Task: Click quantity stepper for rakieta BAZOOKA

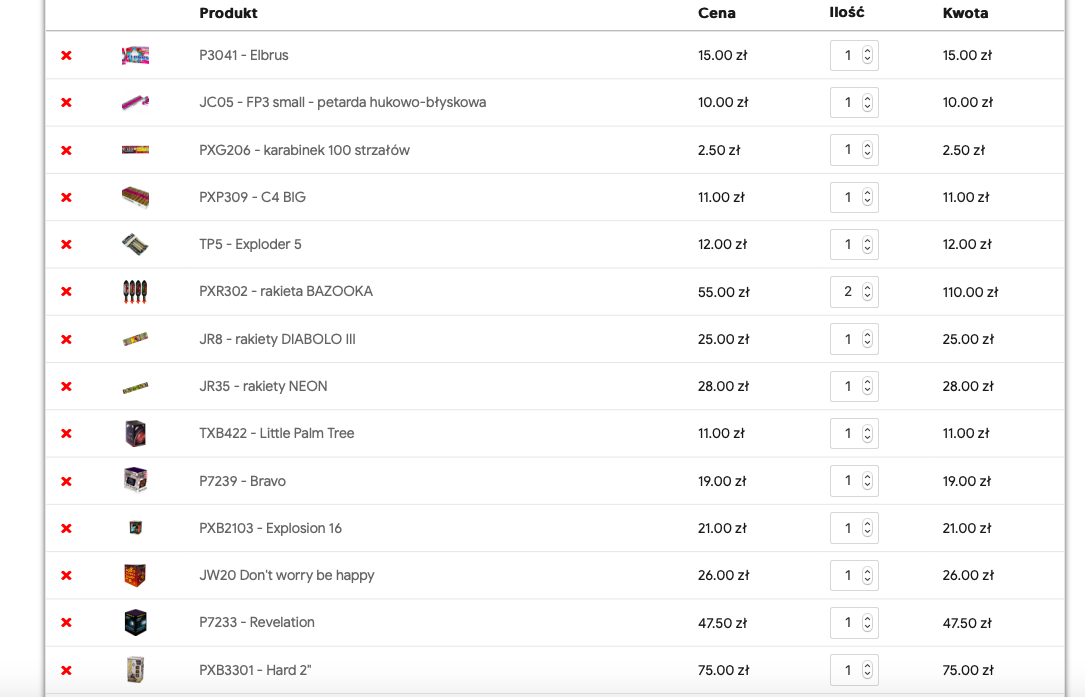Action: [867, 292]
